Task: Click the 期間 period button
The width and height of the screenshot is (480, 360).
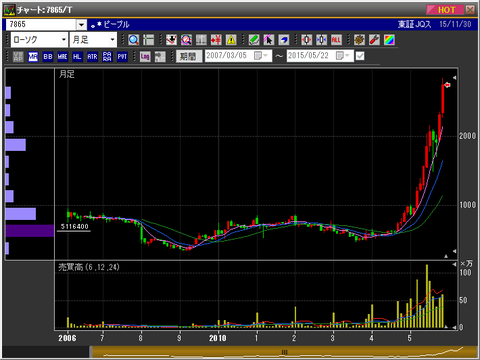Action: tap(189, 56)
